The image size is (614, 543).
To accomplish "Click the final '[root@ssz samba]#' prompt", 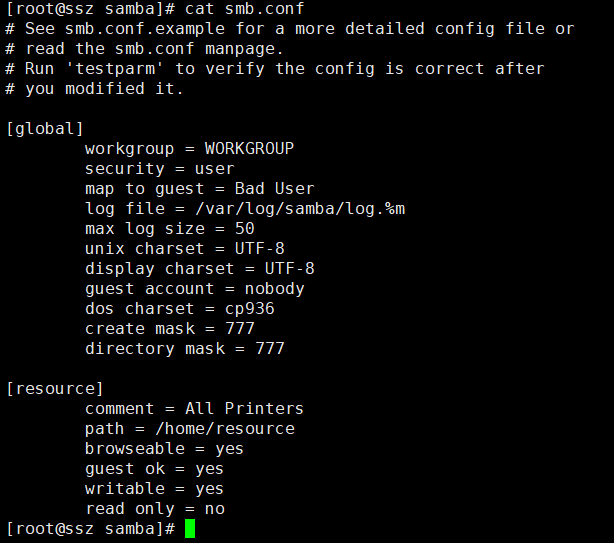I will pyautogui.click(x=90, y=529).
